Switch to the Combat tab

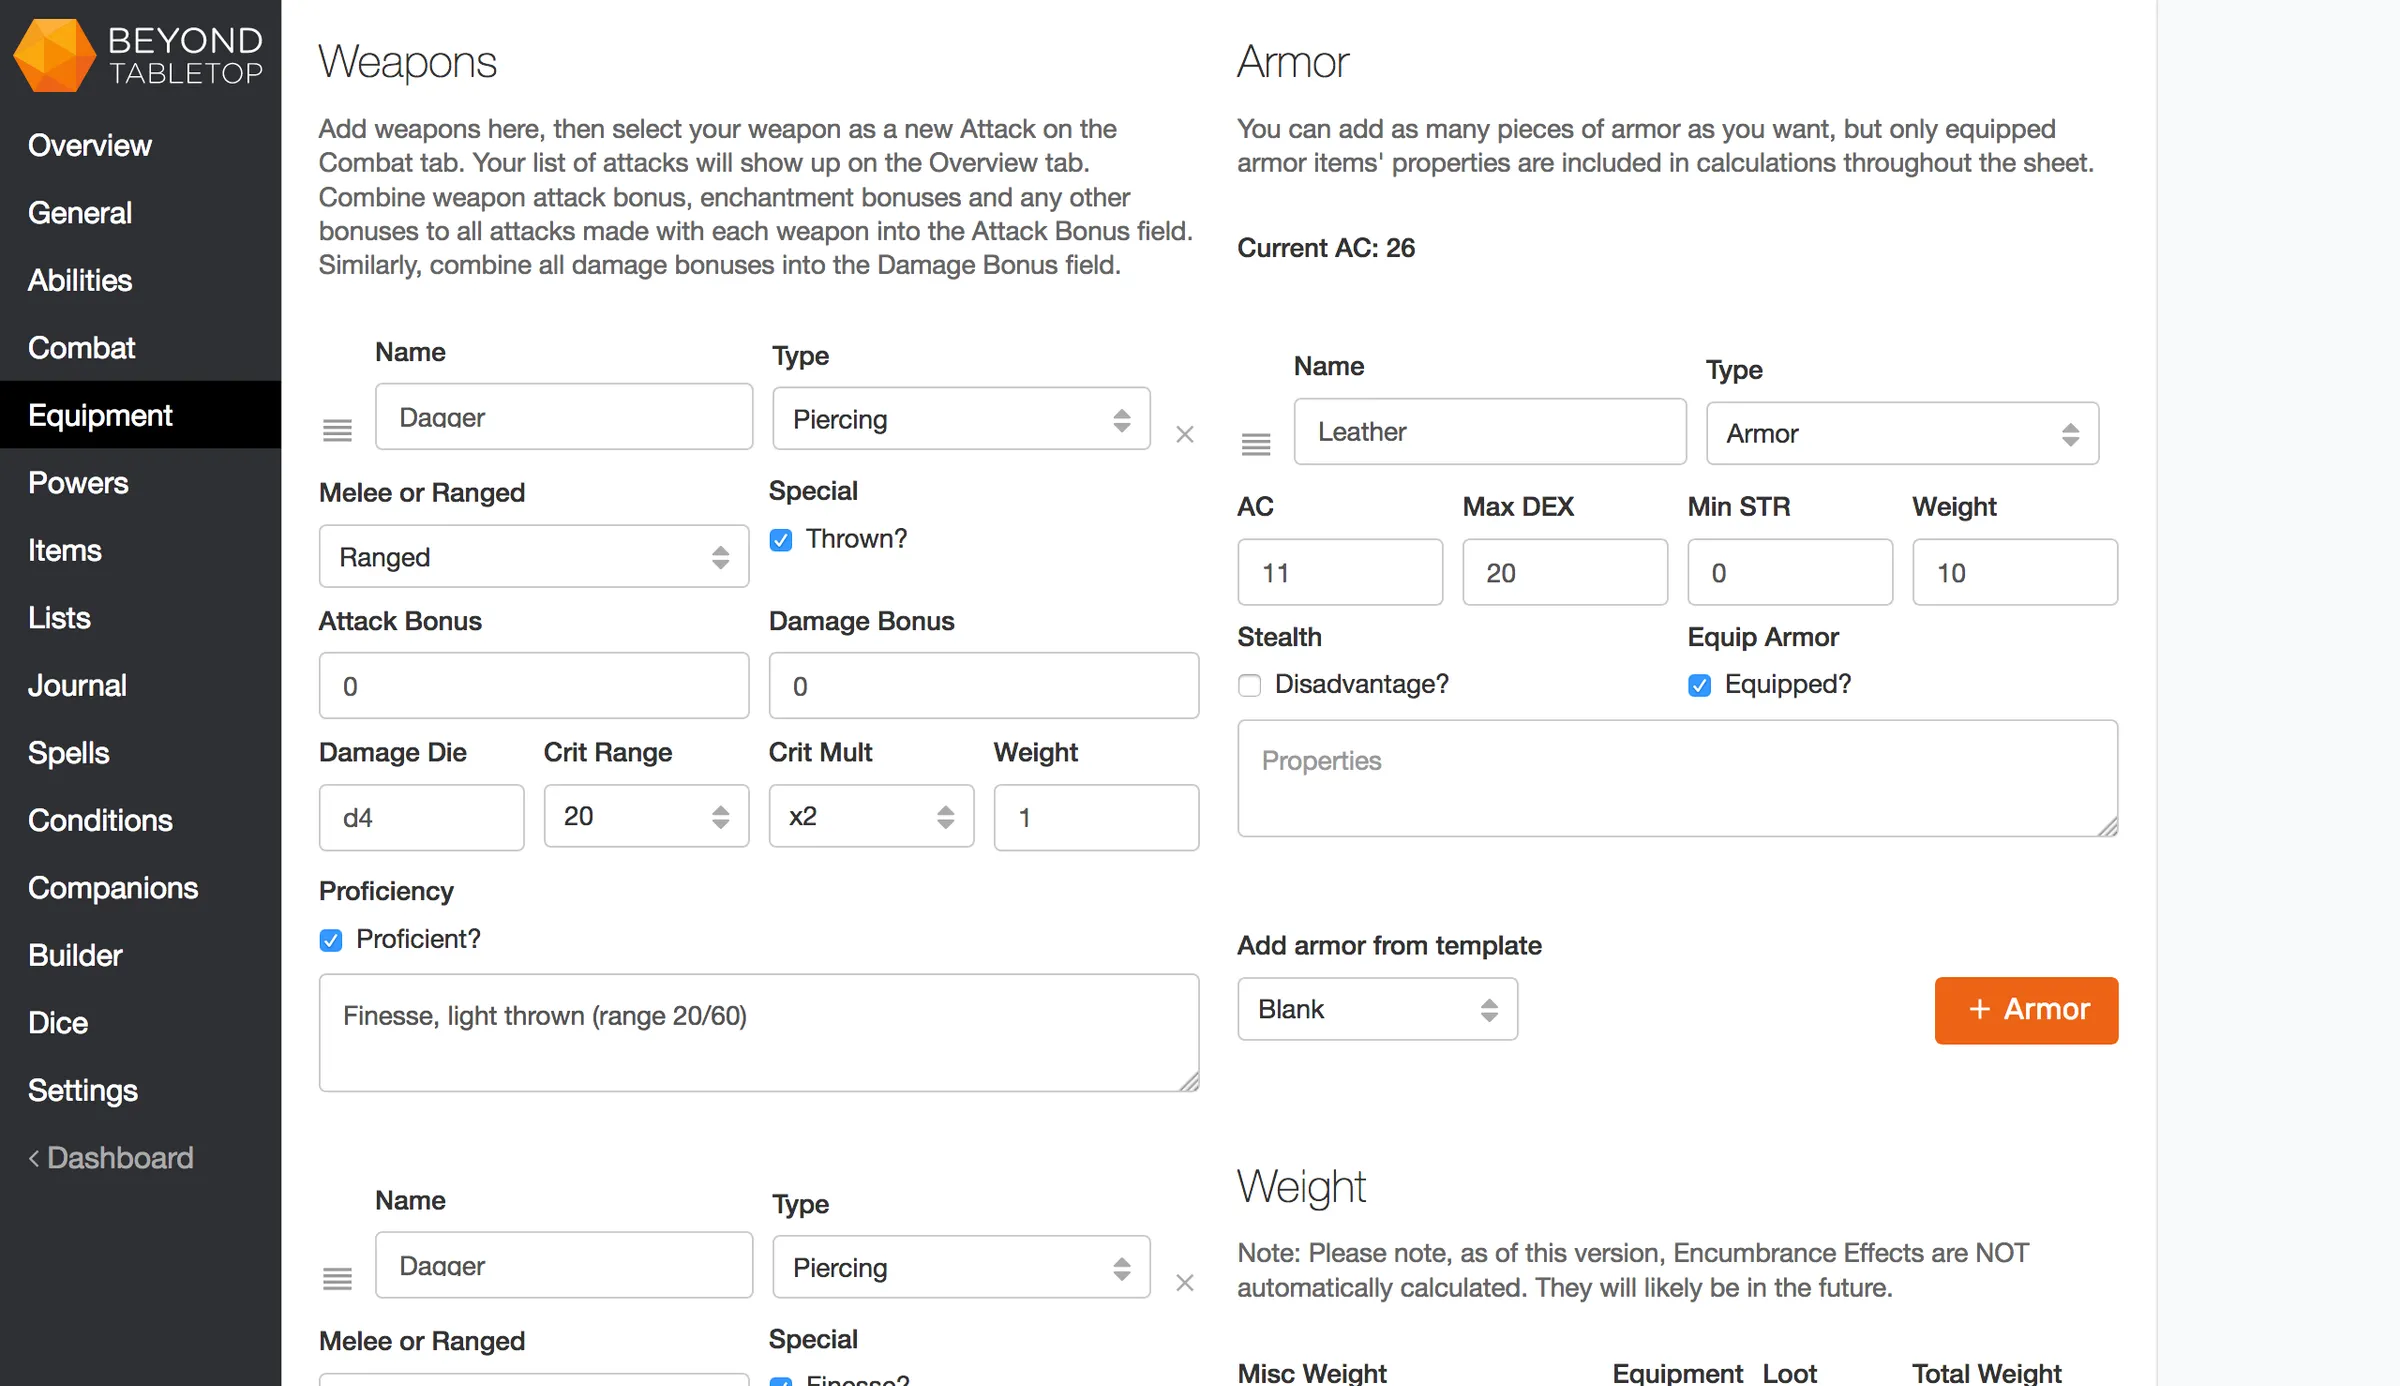click(x=81, y=347)
